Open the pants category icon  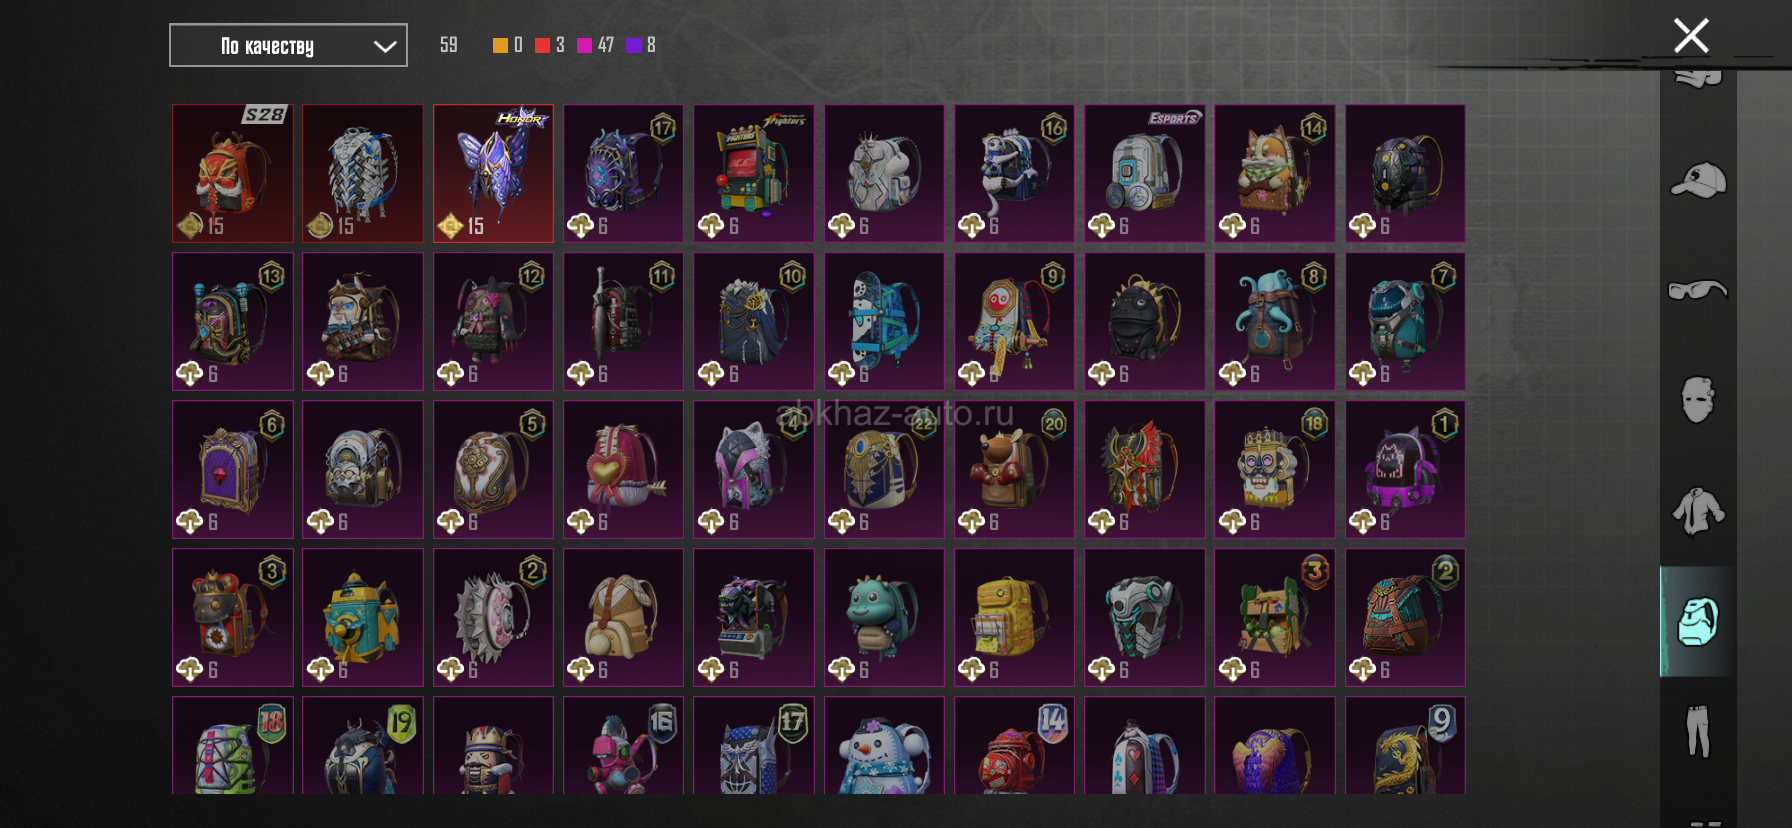1698,730
